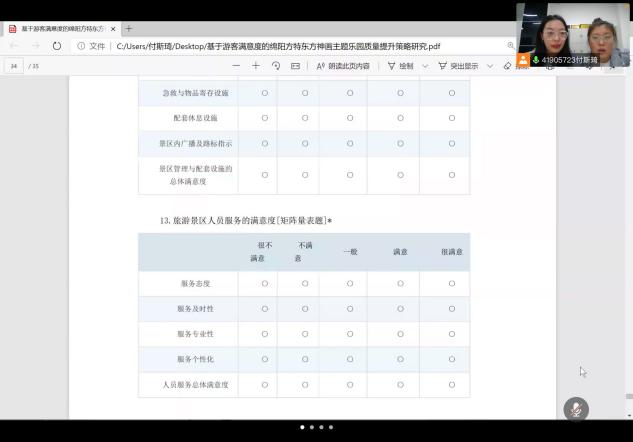This screenshot has height=442, width=633.
Task: Select 一般 for 配套休息设施
Action: click(350, 118)
